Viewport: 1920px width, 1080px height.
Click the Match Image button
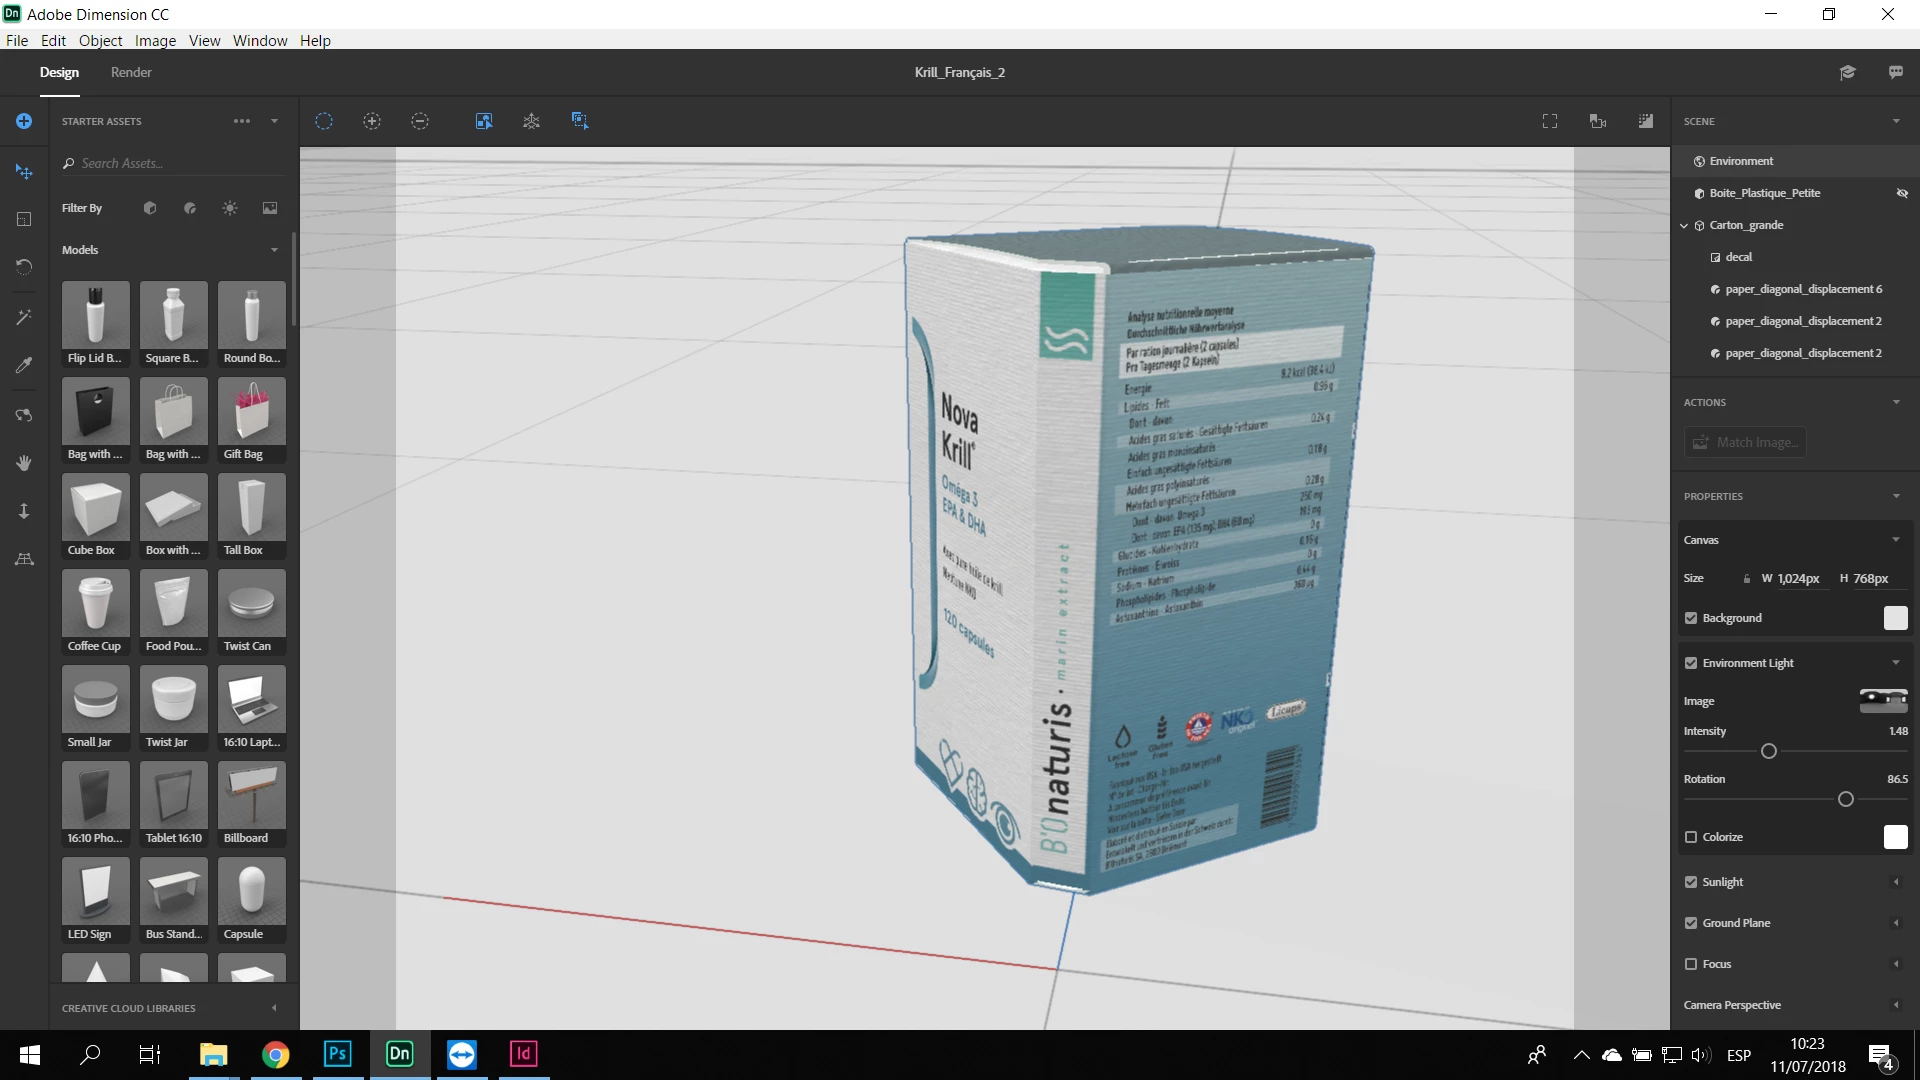[1745, 442]
